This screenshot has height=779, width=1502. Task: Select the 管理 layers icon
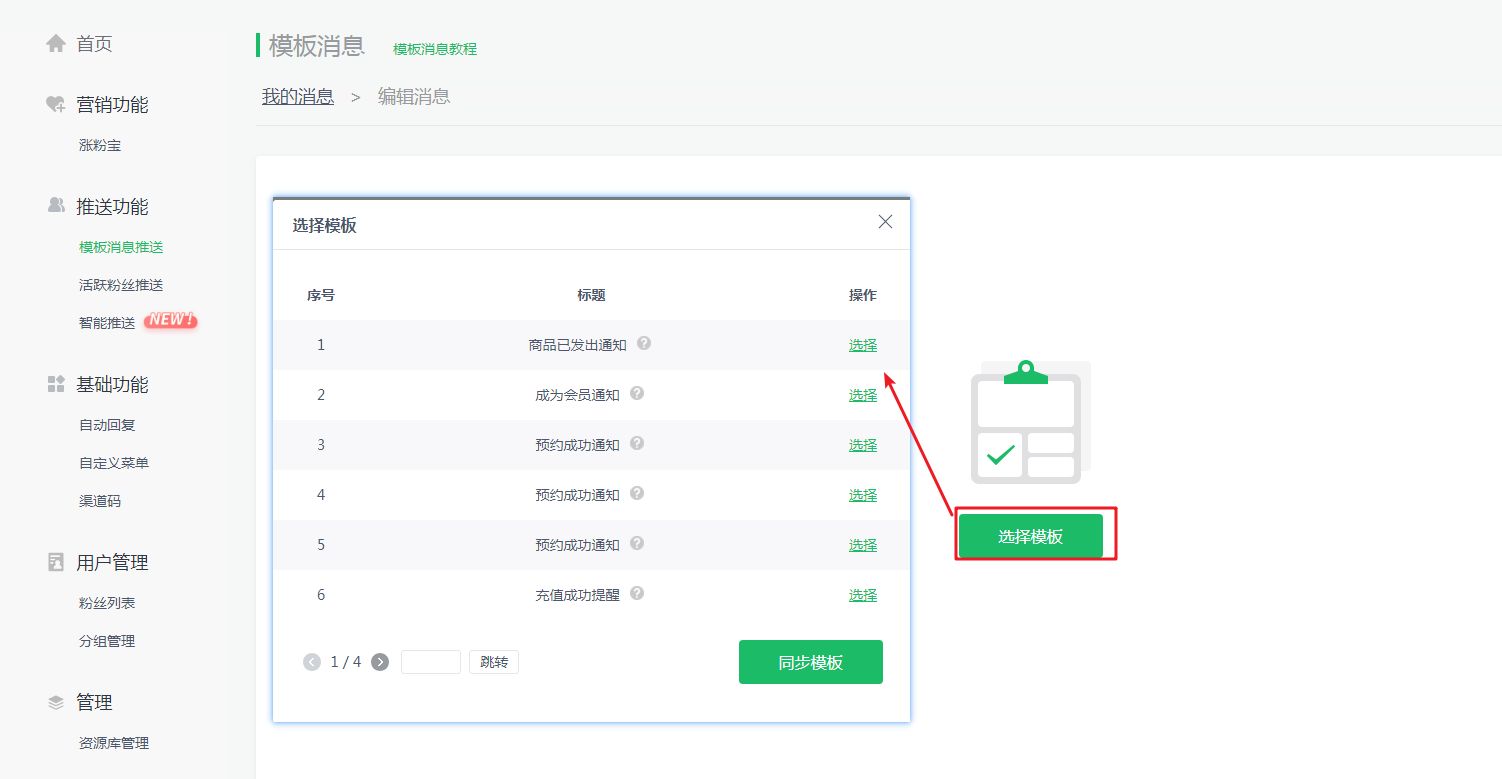pos(55,702)
